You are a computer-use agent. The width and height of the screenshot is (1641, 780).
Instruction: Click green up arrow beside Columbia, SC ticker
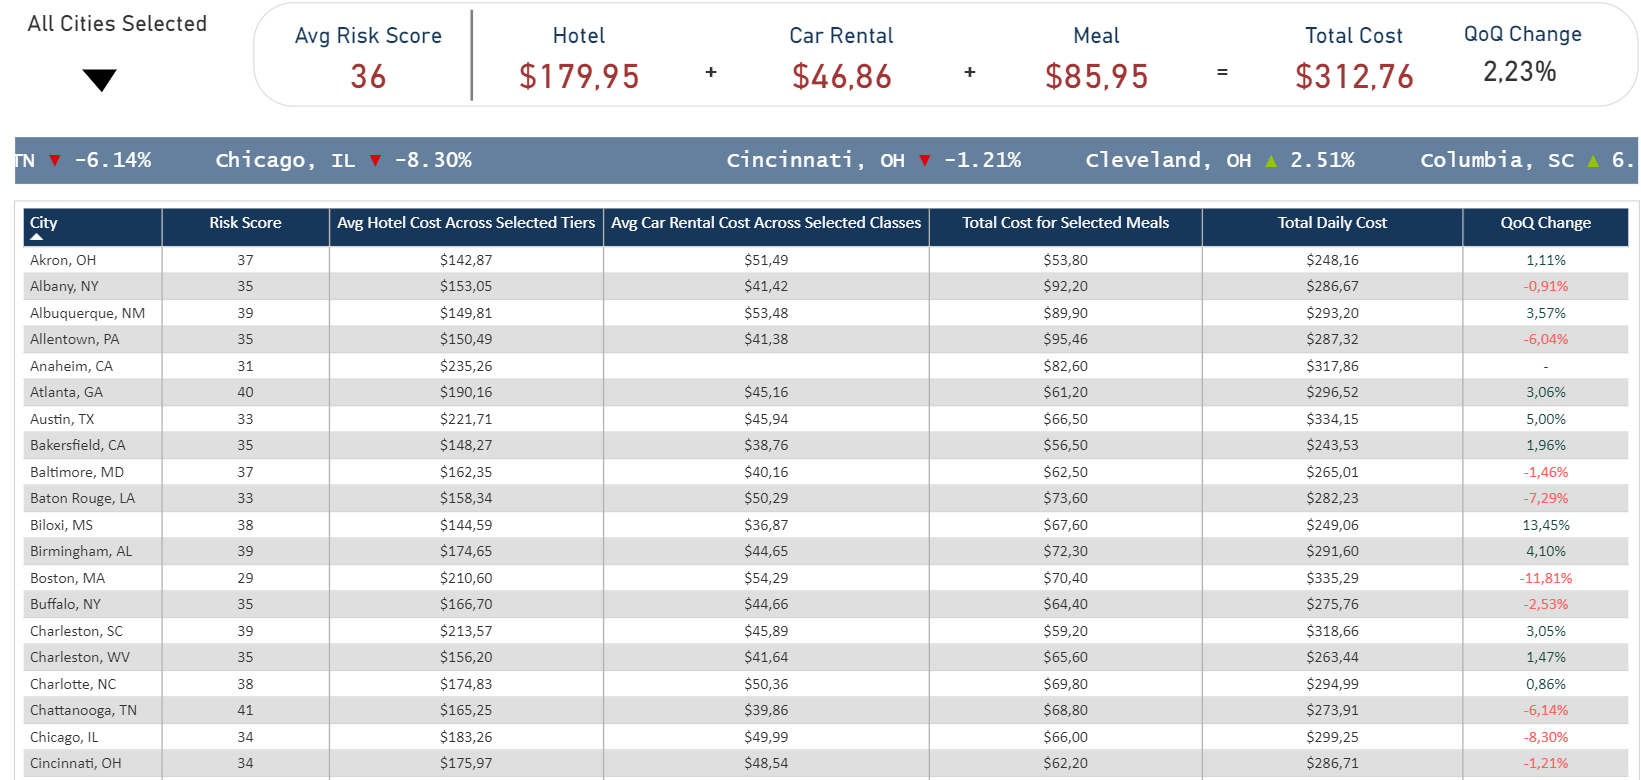1593,161
